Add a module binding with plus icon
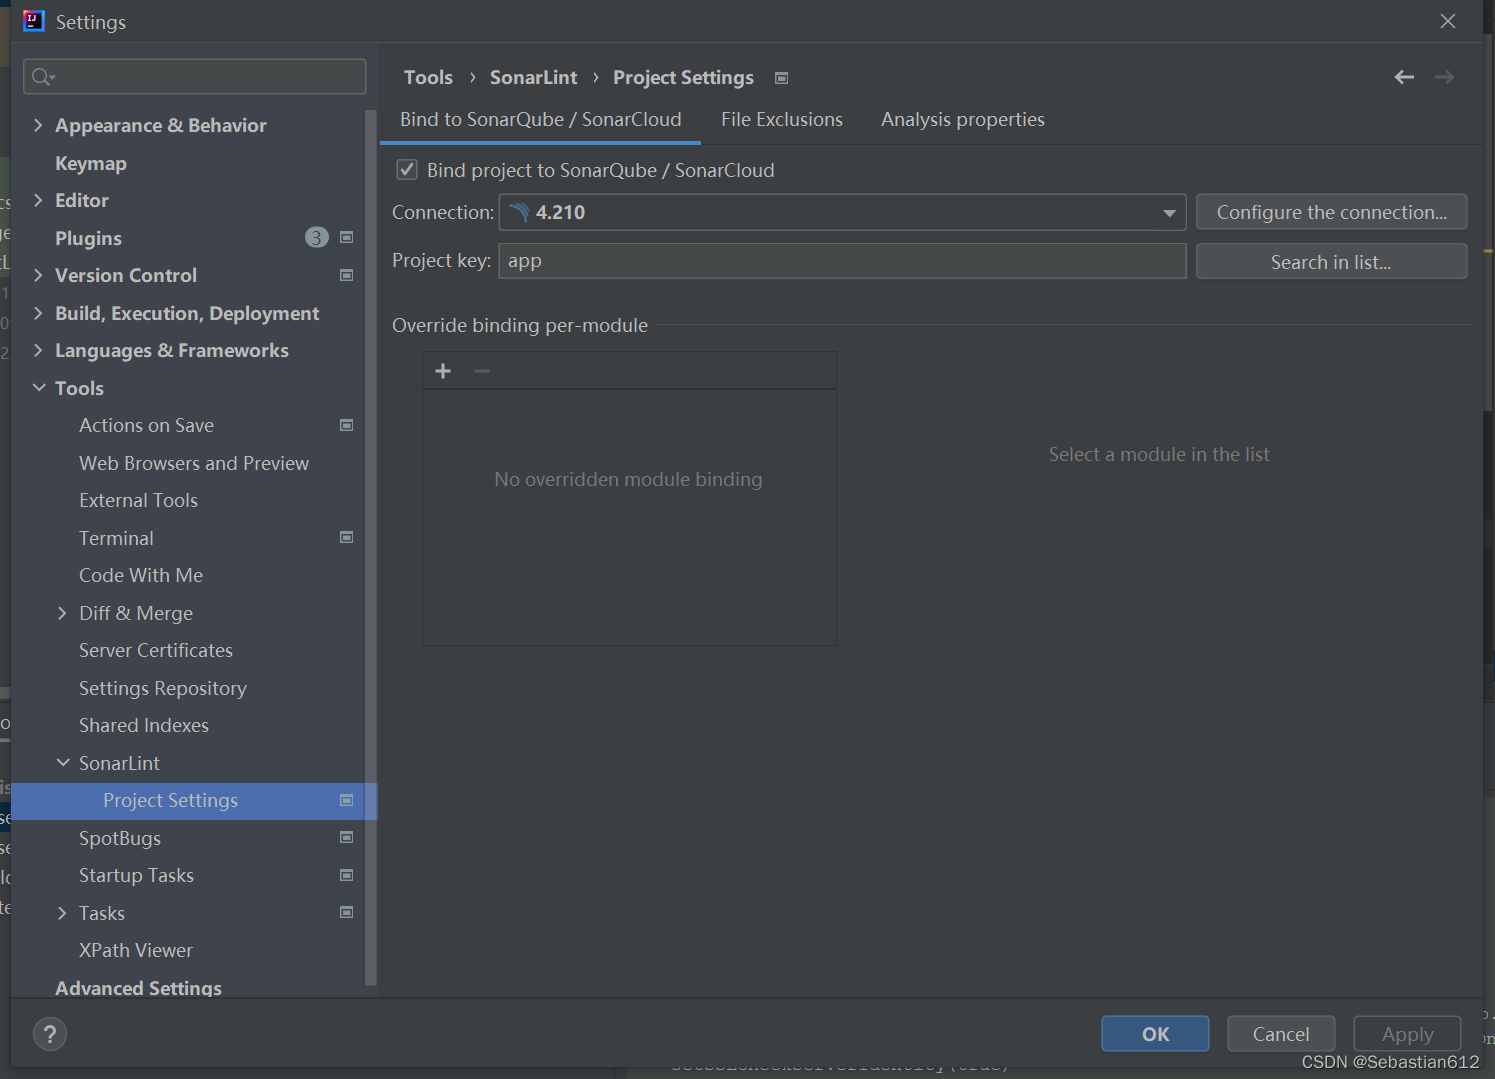 pyautogui.click(x=443, y=371)
